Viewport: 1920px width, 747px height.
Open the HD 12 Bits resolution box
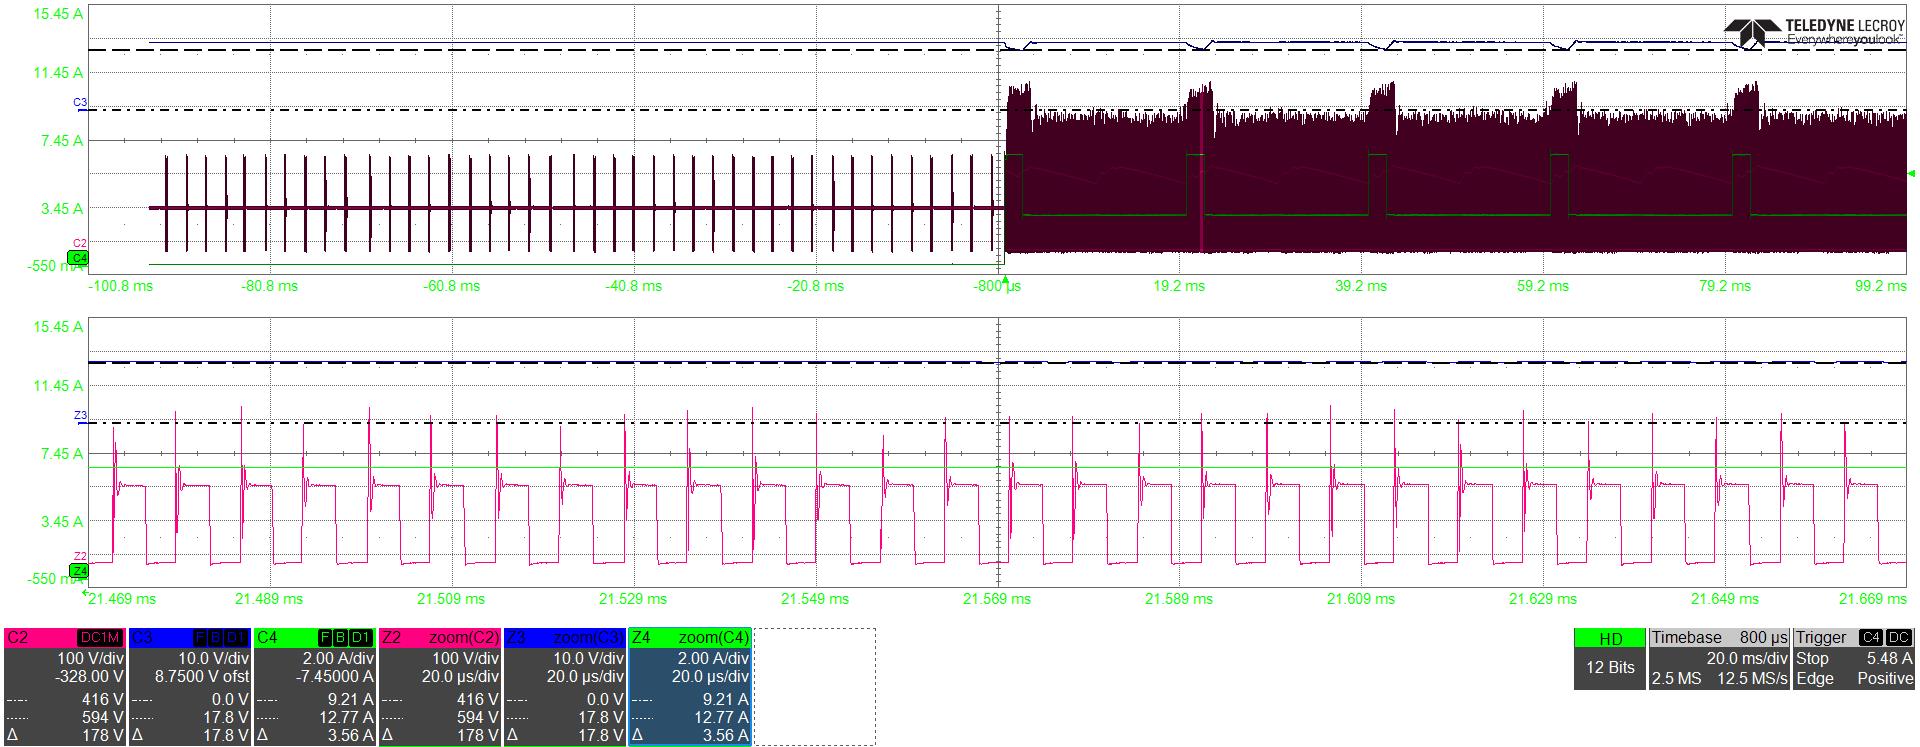click(x=1610, y=658)
